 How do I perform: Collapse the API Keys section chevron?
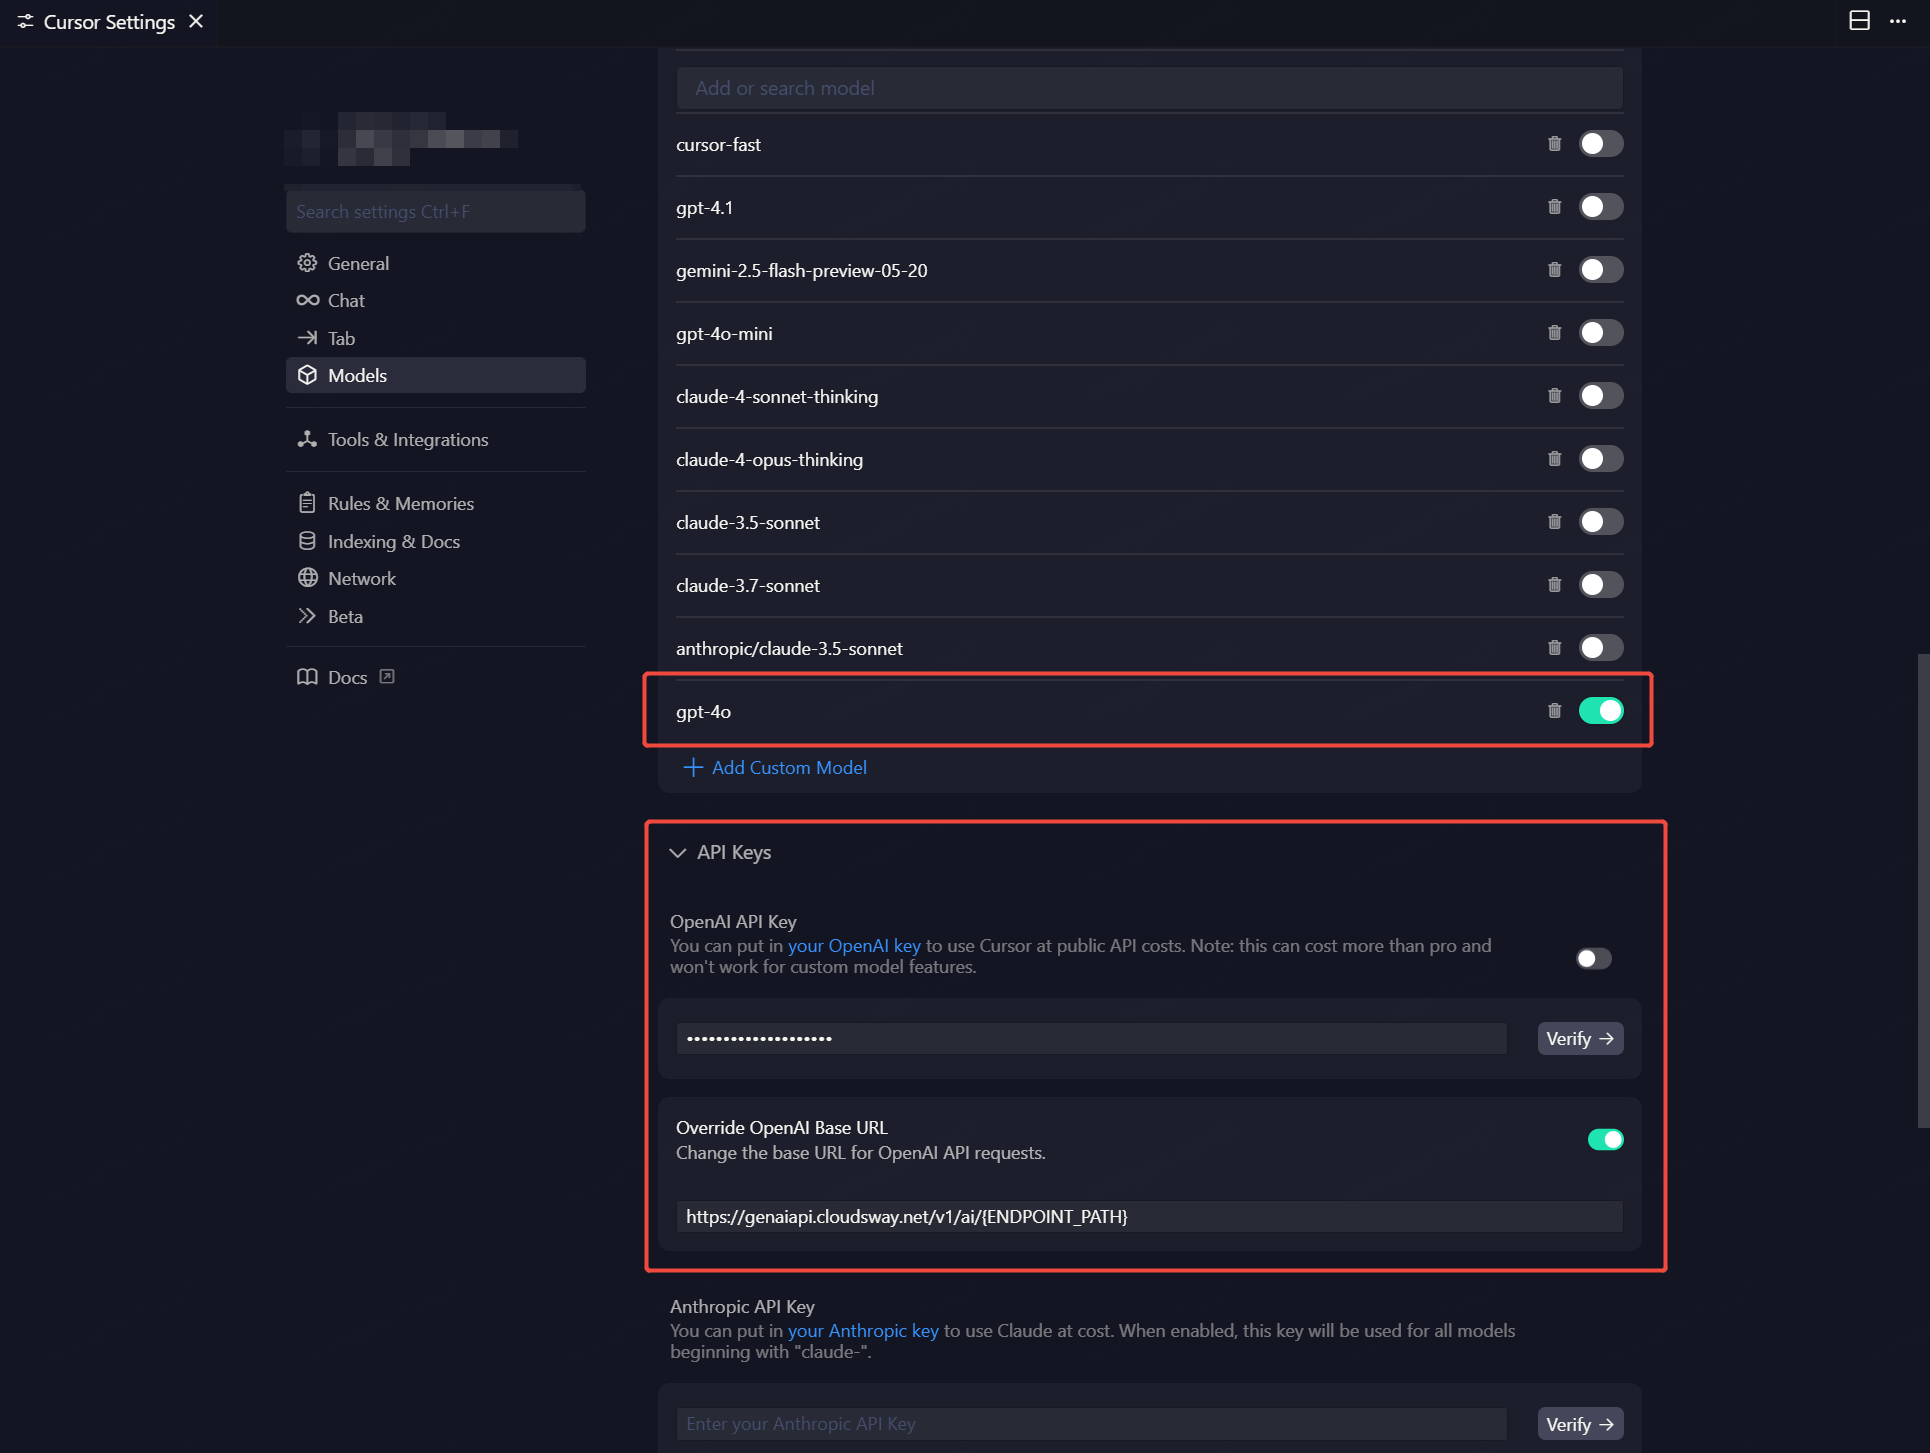click(x=678, y=853)
